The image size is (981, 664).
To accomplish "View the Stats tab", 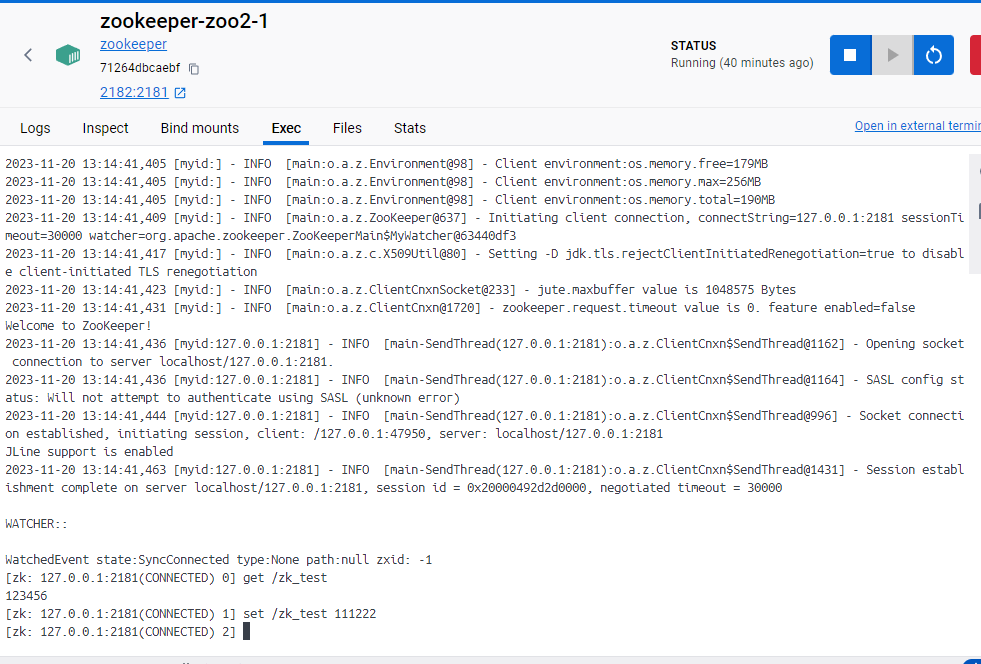I will pos(410,128).
